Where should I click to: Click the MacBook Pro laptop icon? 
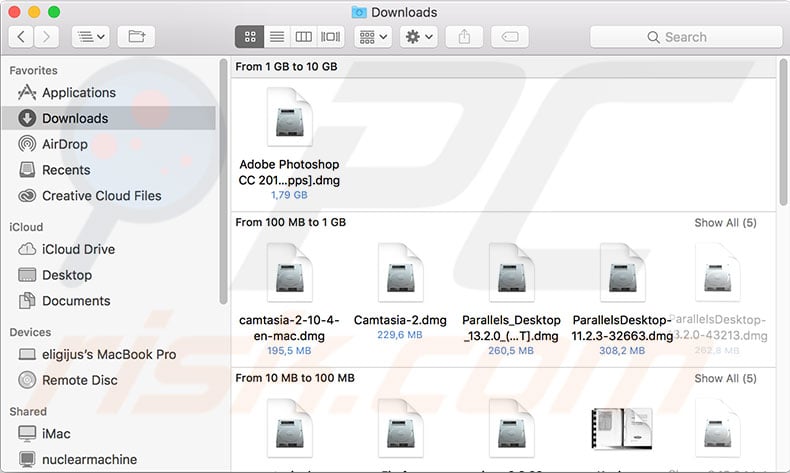click(x=27, y=354)
